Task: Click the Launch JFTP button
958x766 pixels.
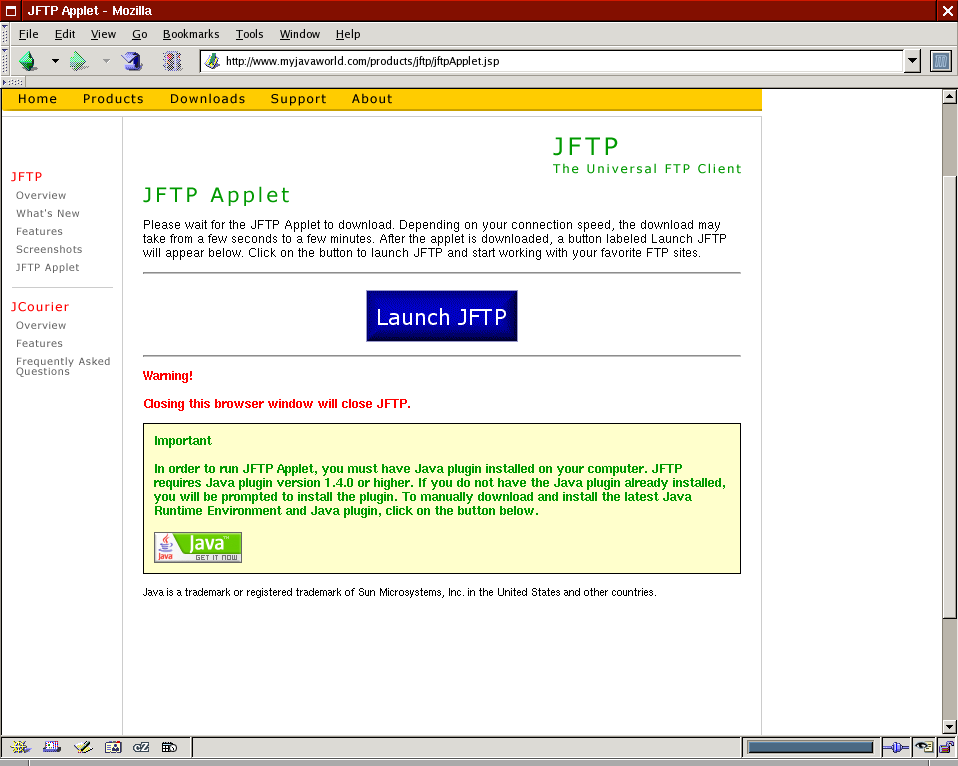Action: [x=442, y=316]
